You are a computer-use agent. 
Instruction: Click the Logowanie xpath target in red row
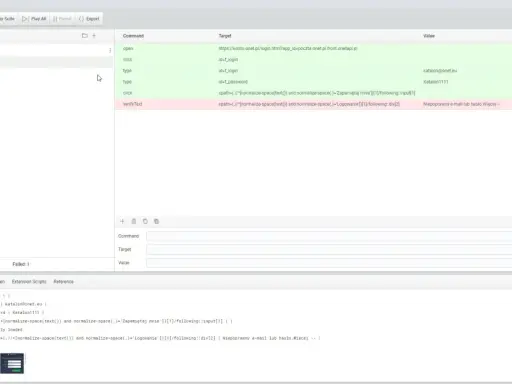tap(309, 104)
